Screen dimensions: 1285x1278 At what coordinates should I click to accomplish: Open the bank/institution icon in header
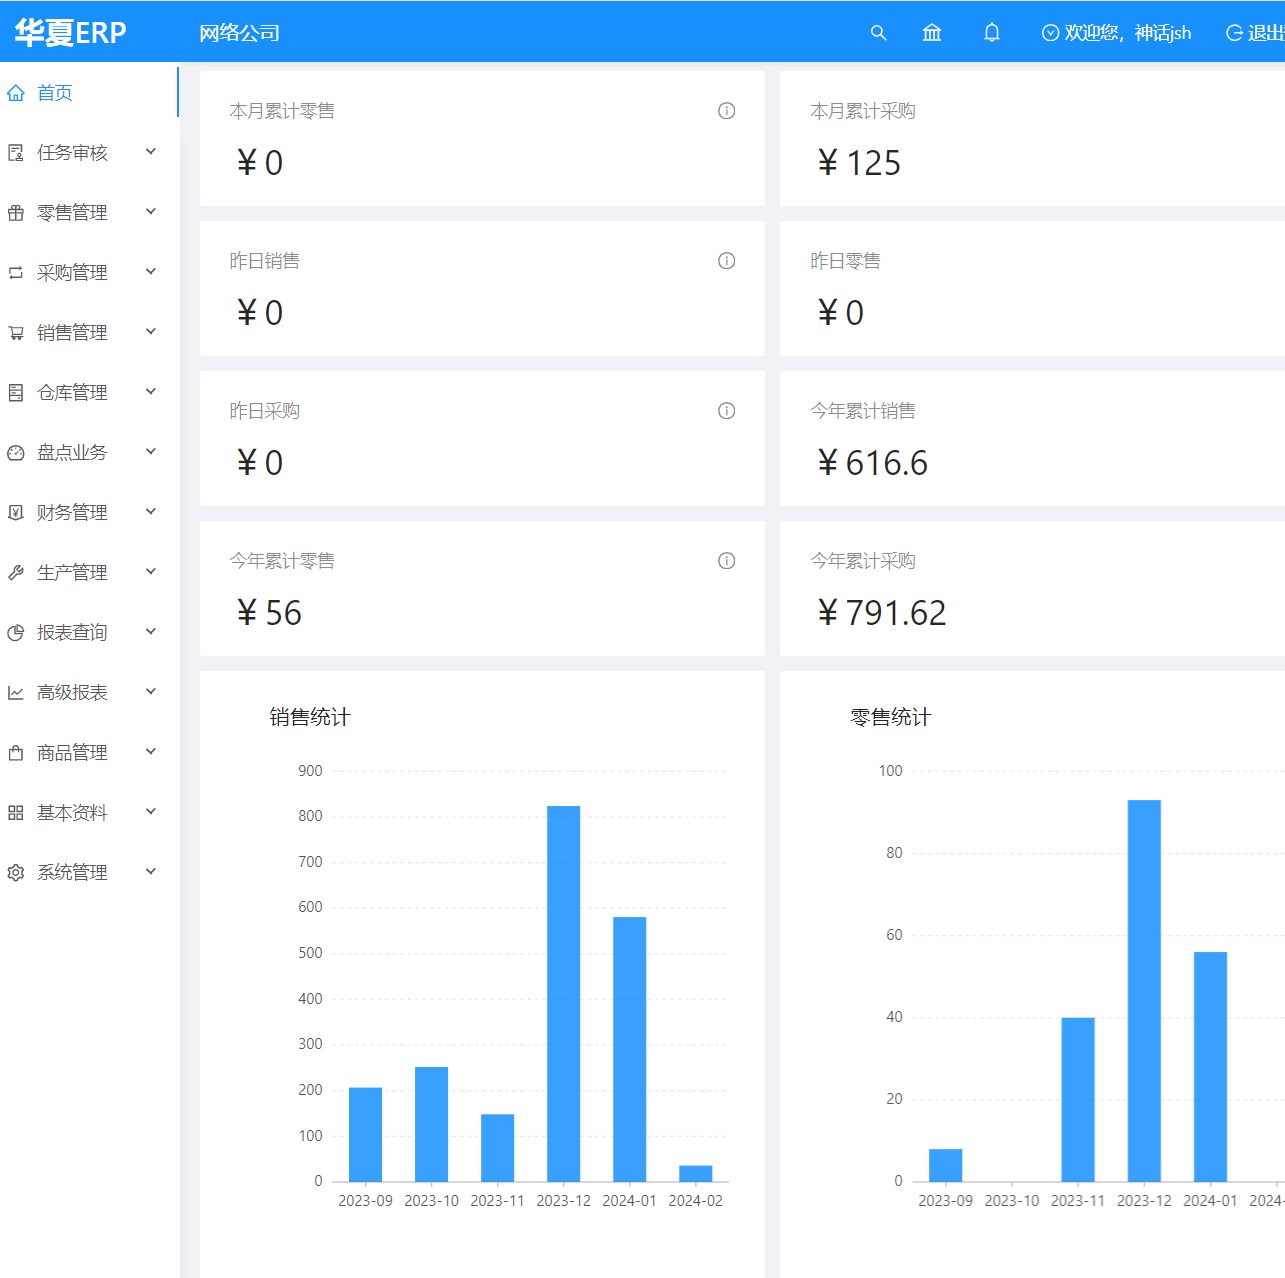pos(932,33)
